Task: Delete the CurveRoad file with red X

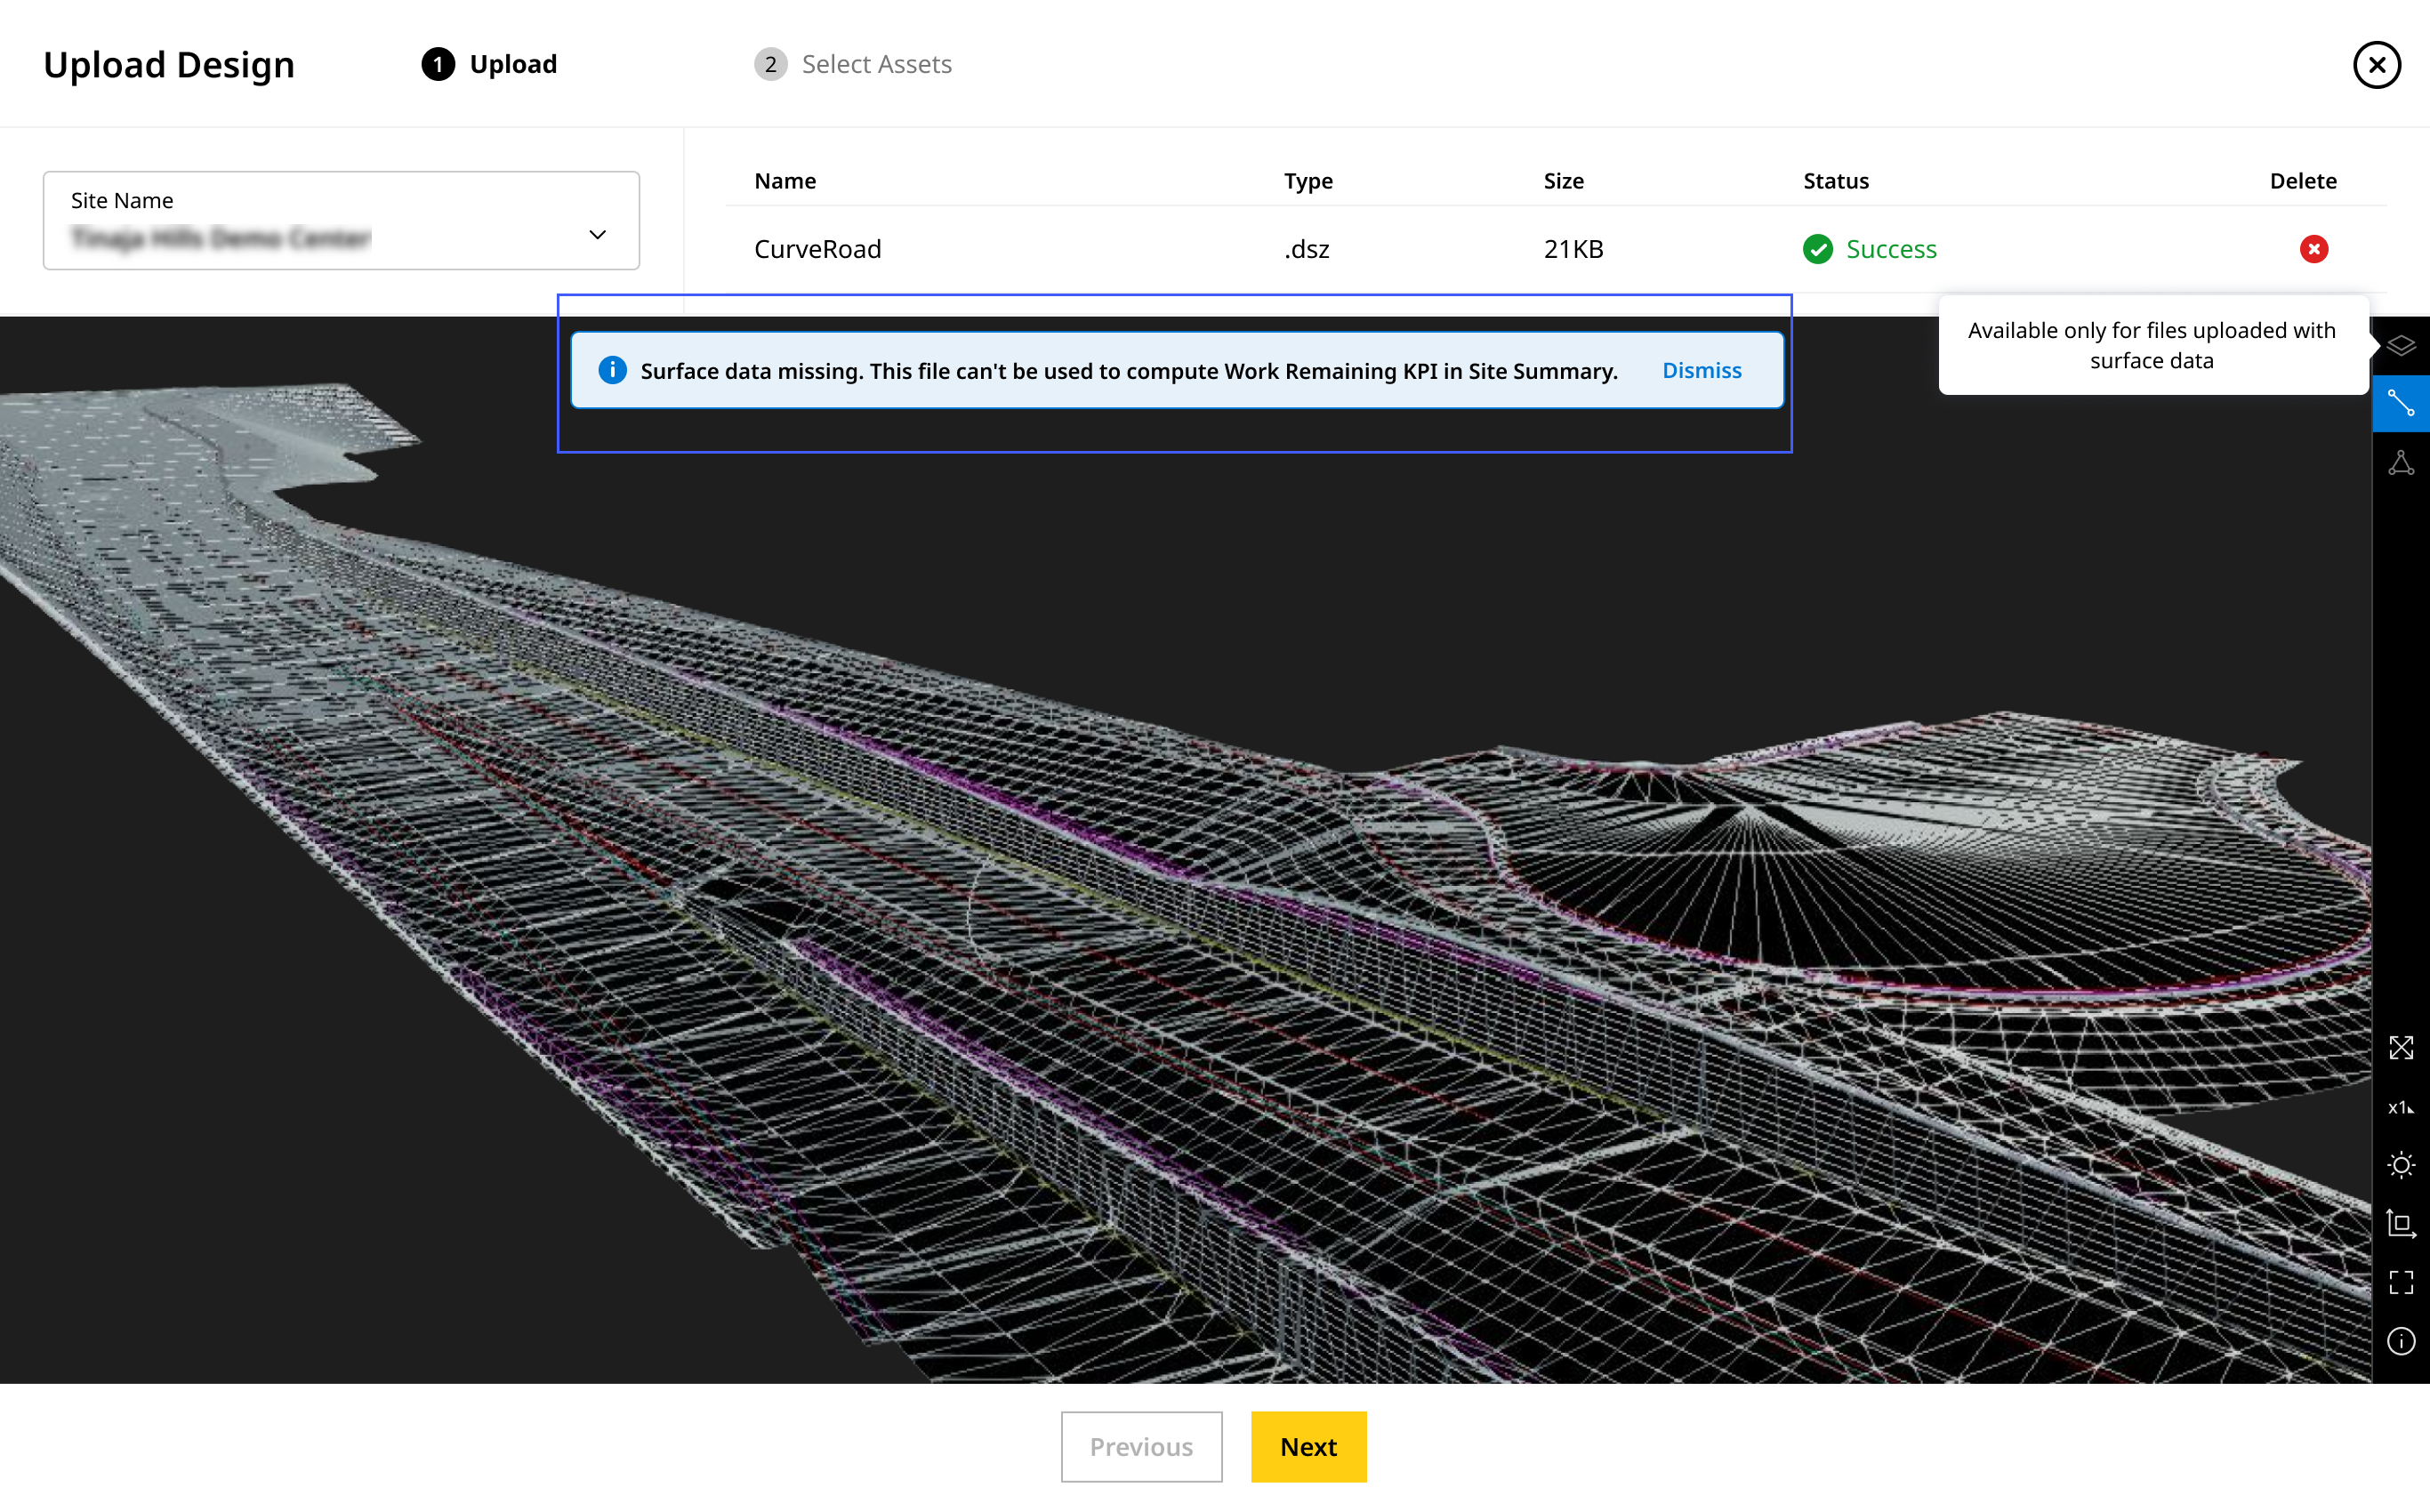Action: (2313, 249)
